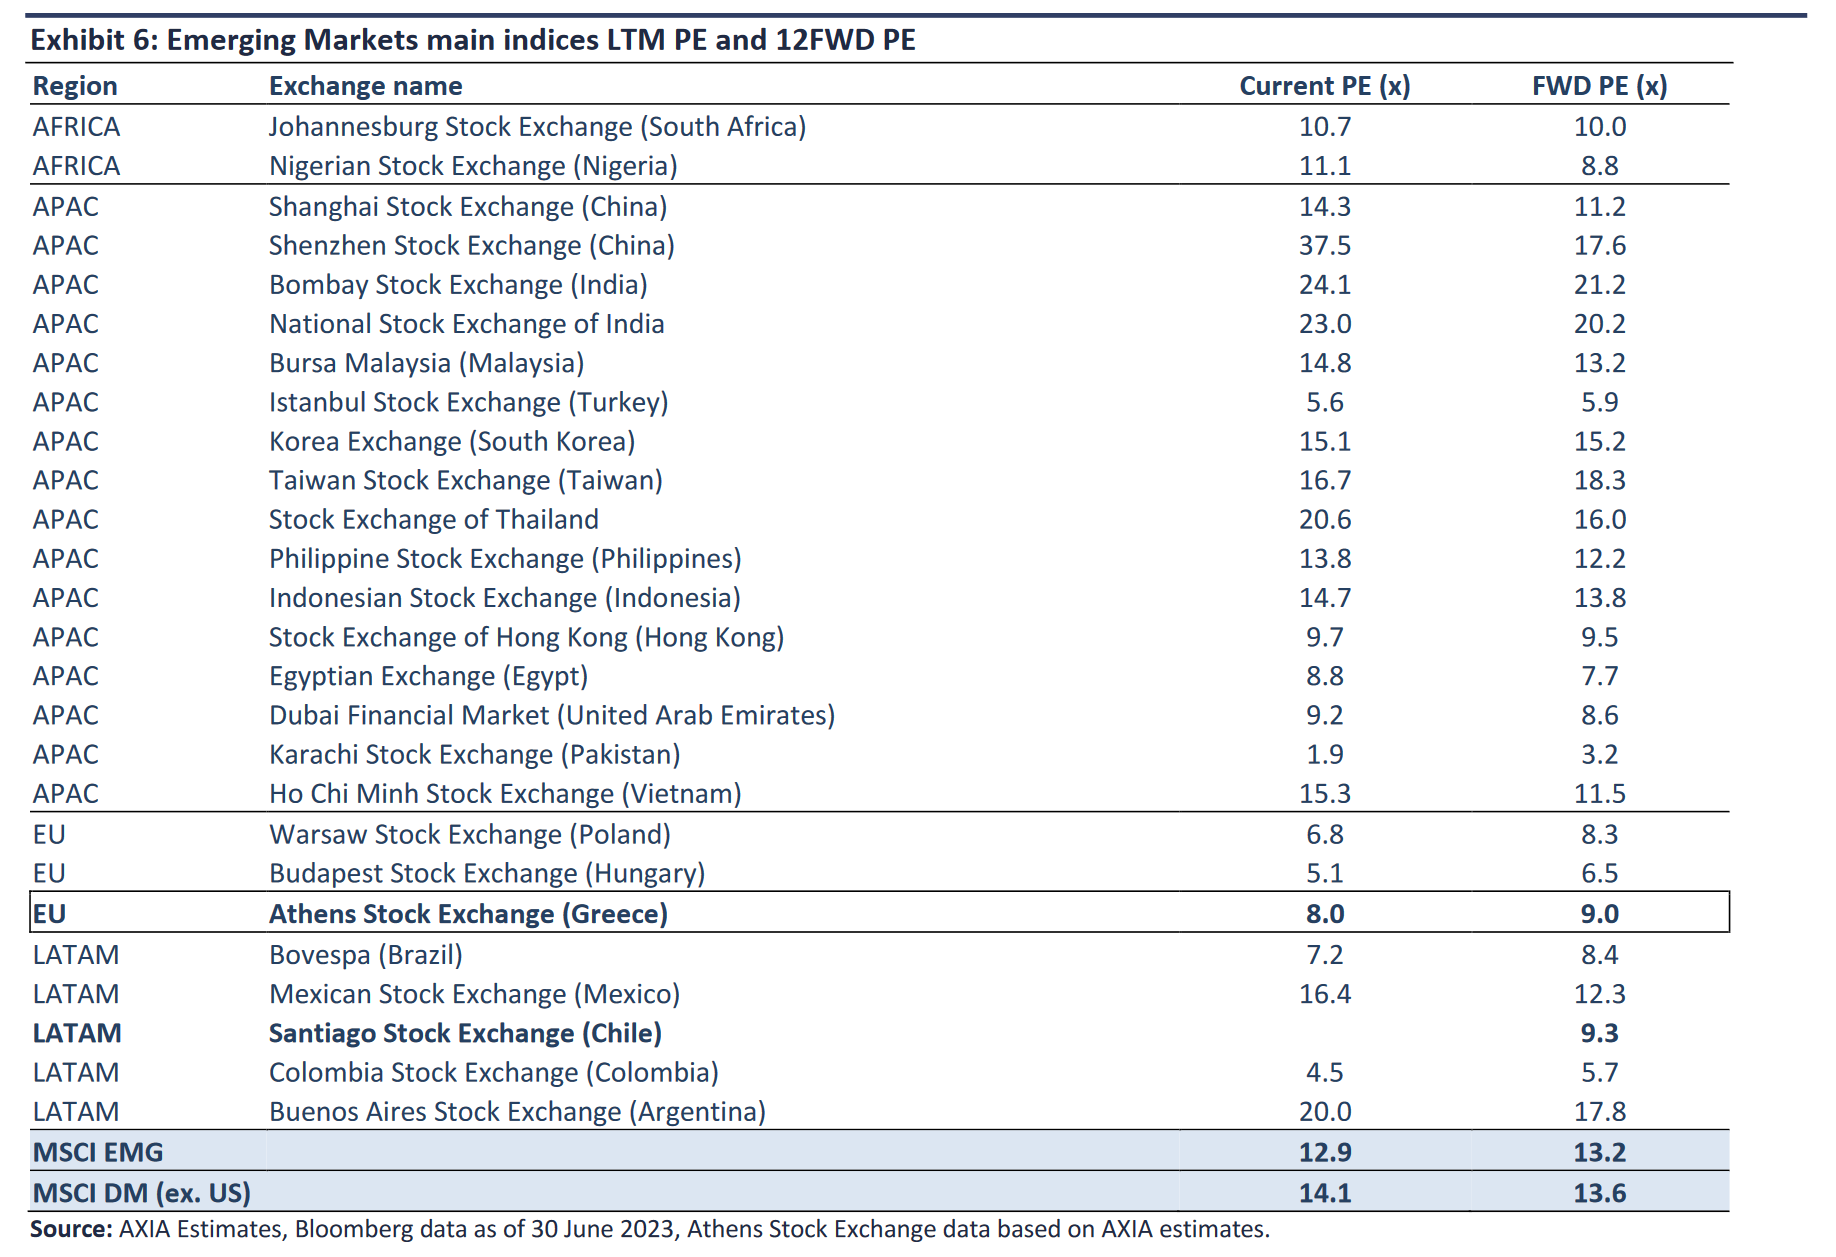
Task: Select Athens current PE value 8.0
Action: [1325, 914]
